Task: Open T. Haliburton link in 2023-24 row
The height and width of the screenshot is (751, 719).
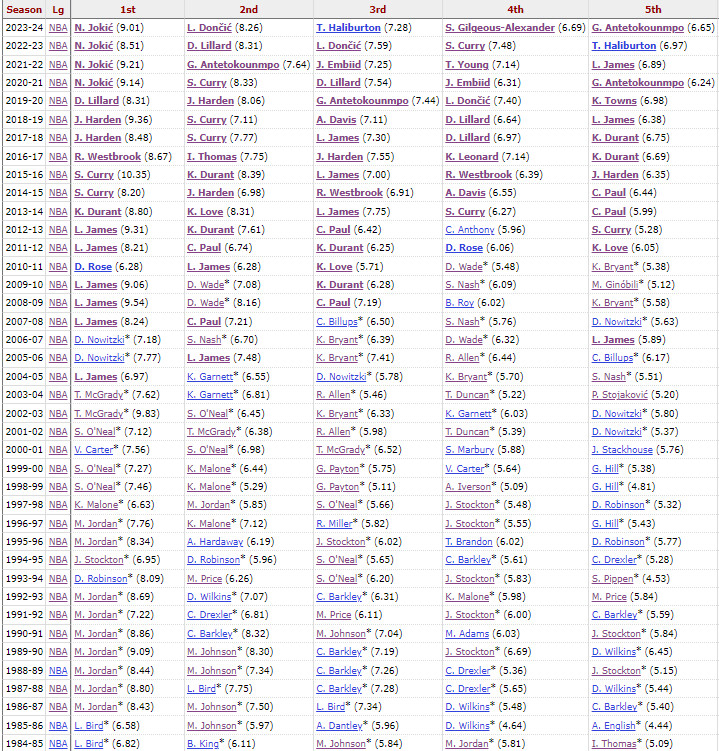Action: 348,28
